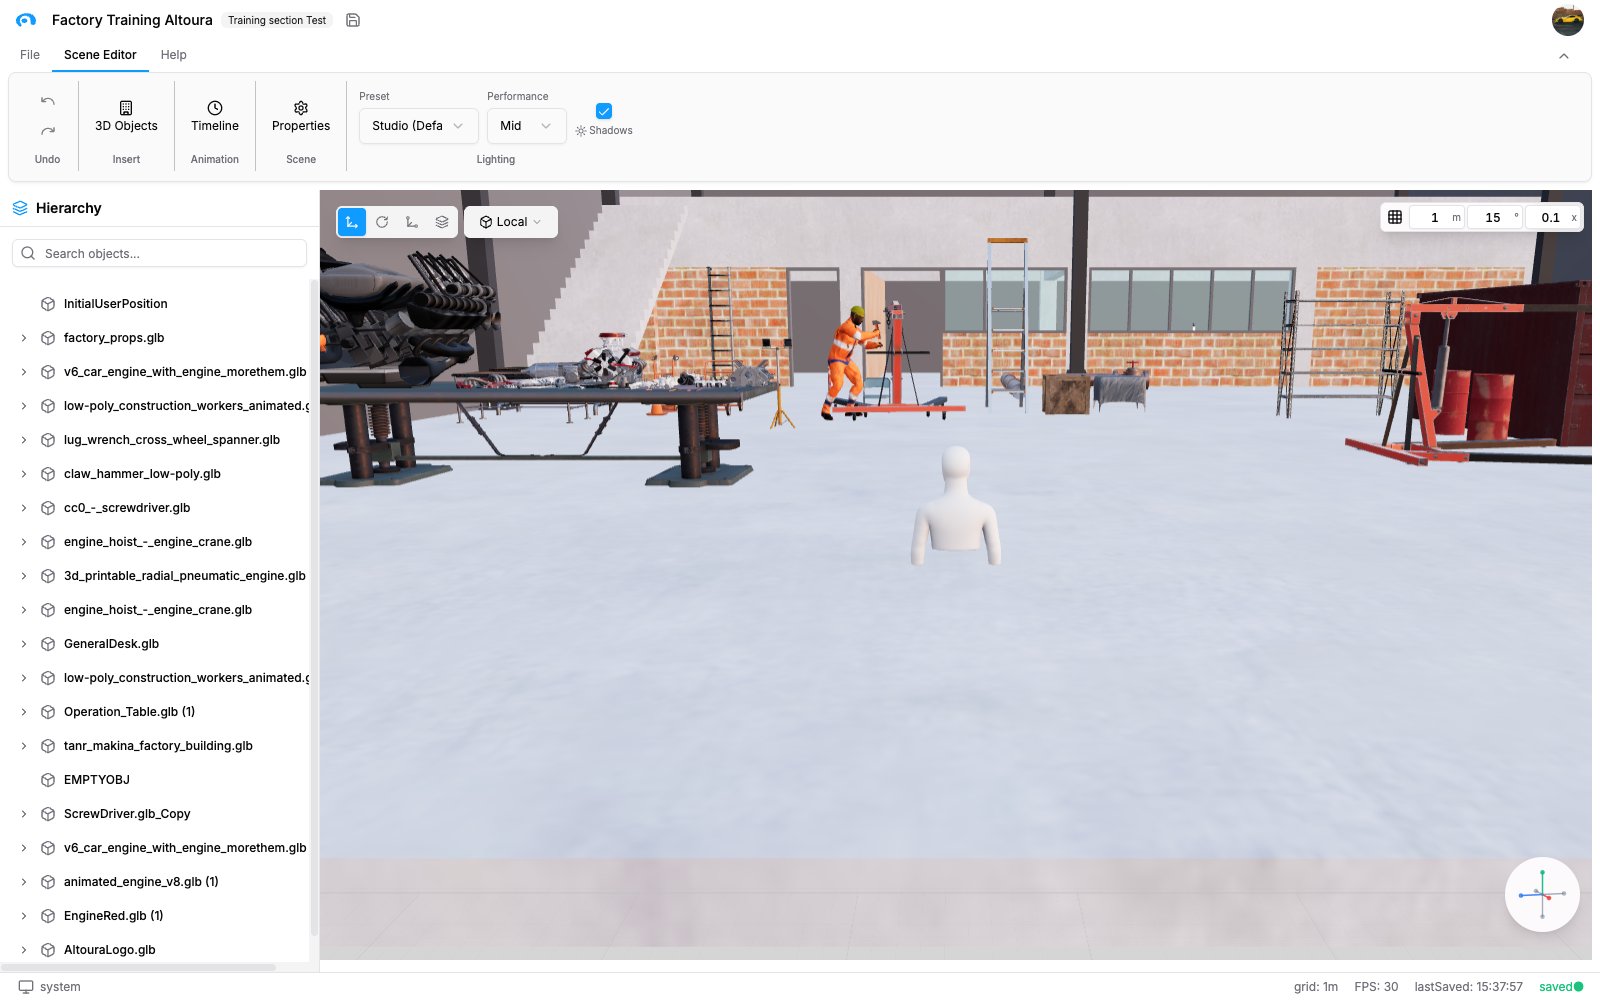Click the Factory Training Altoura title

tap(132, 20)
